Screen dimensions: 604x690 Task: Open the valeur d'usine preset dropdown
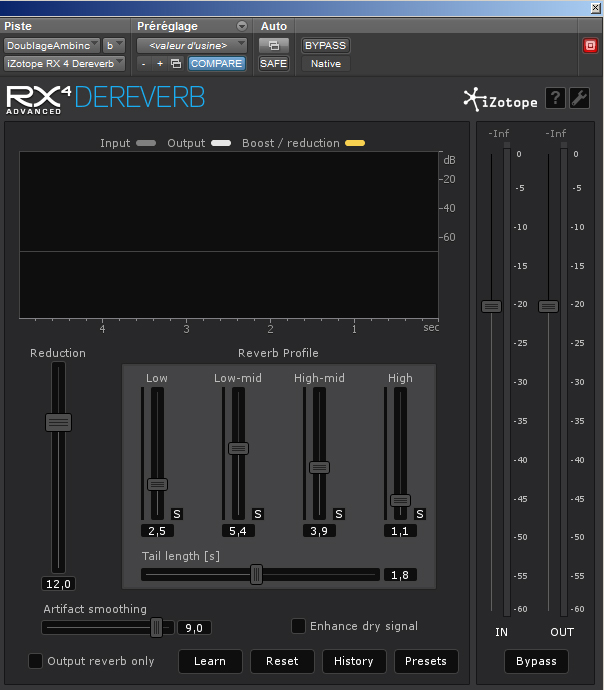tap(192, 45)
